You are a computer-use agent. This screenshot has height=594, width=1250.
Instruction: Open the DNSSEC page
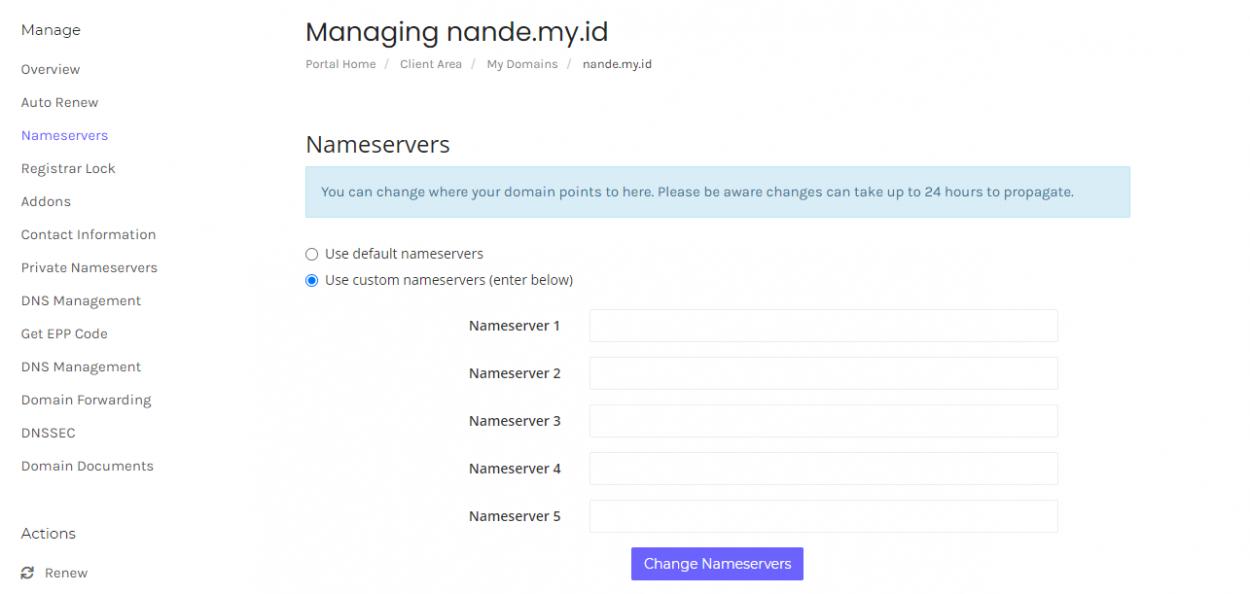(x=48, y=432)
